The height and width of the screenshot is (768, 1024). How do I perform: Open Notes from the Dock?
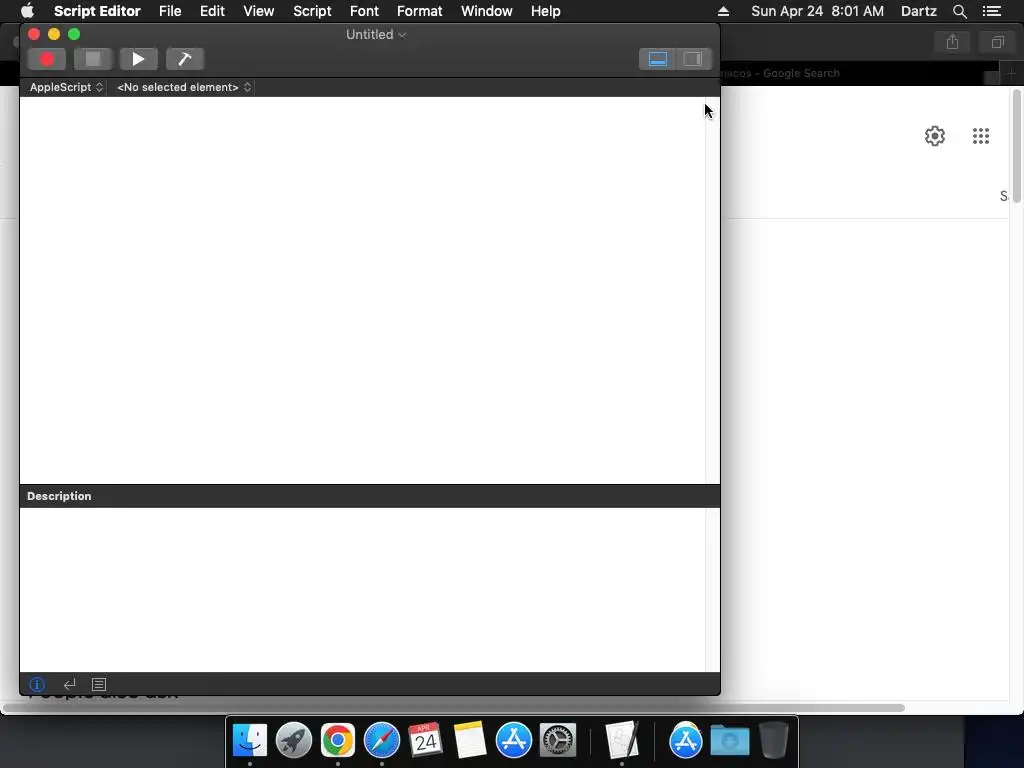tap(470, 740)
